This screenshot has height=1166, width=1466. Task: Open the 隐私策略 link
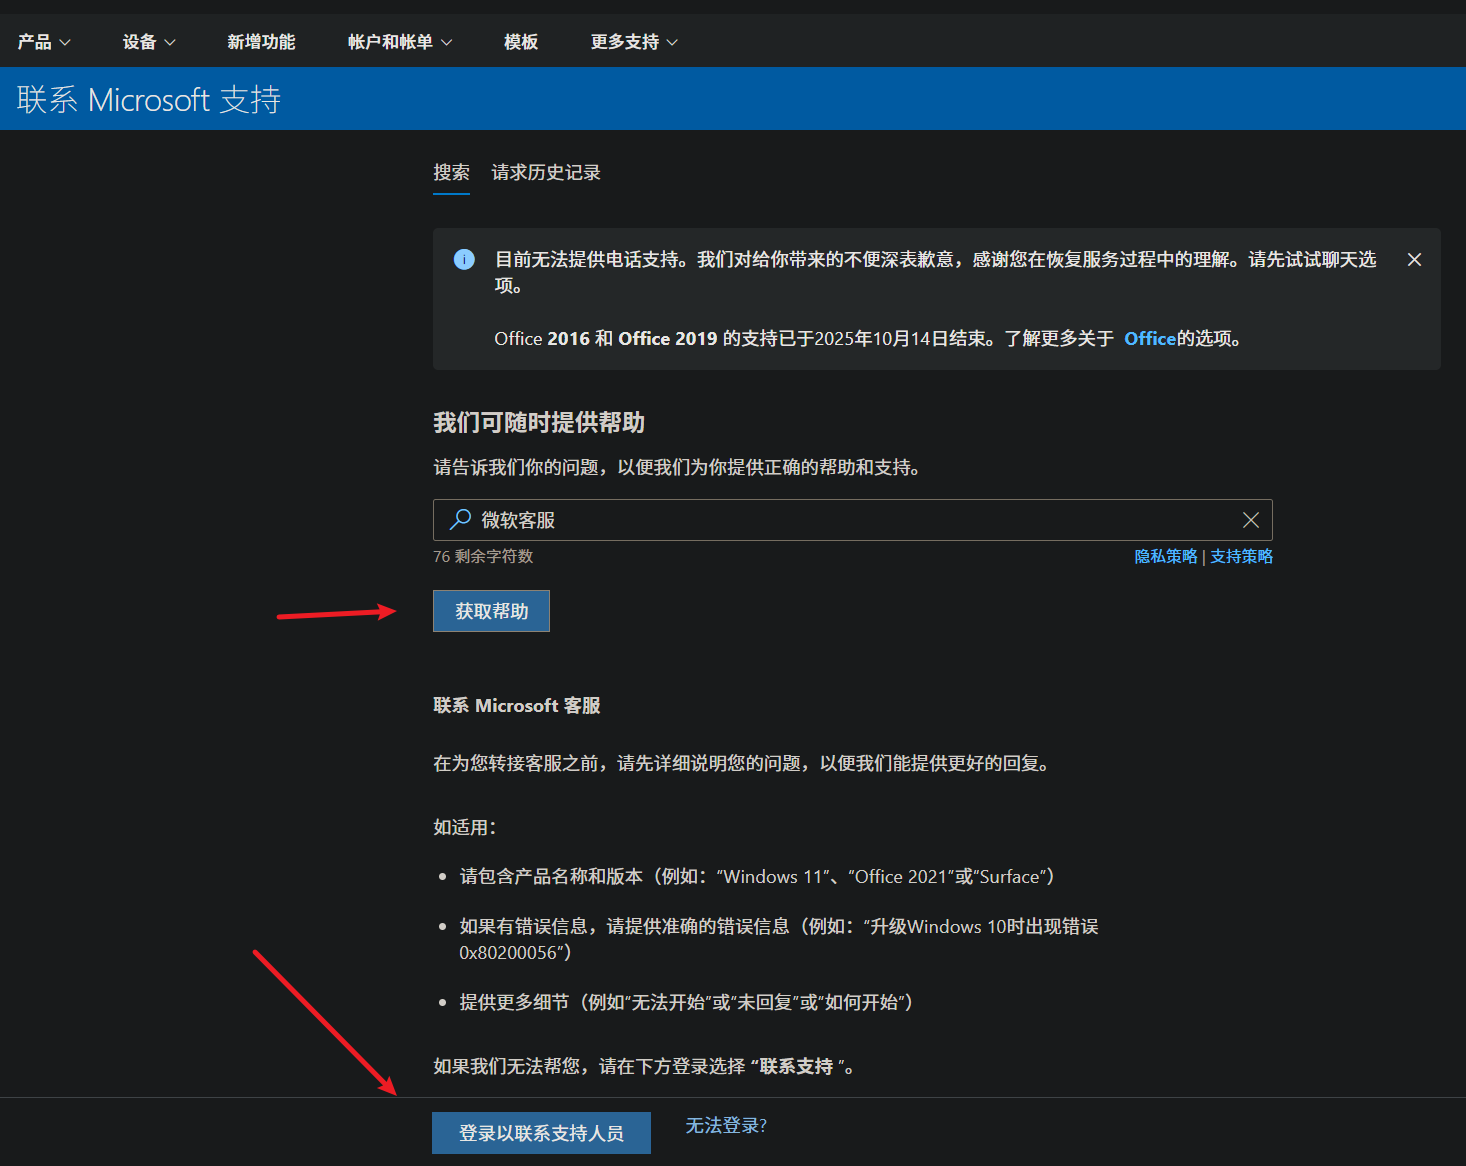pos(1165,556)
